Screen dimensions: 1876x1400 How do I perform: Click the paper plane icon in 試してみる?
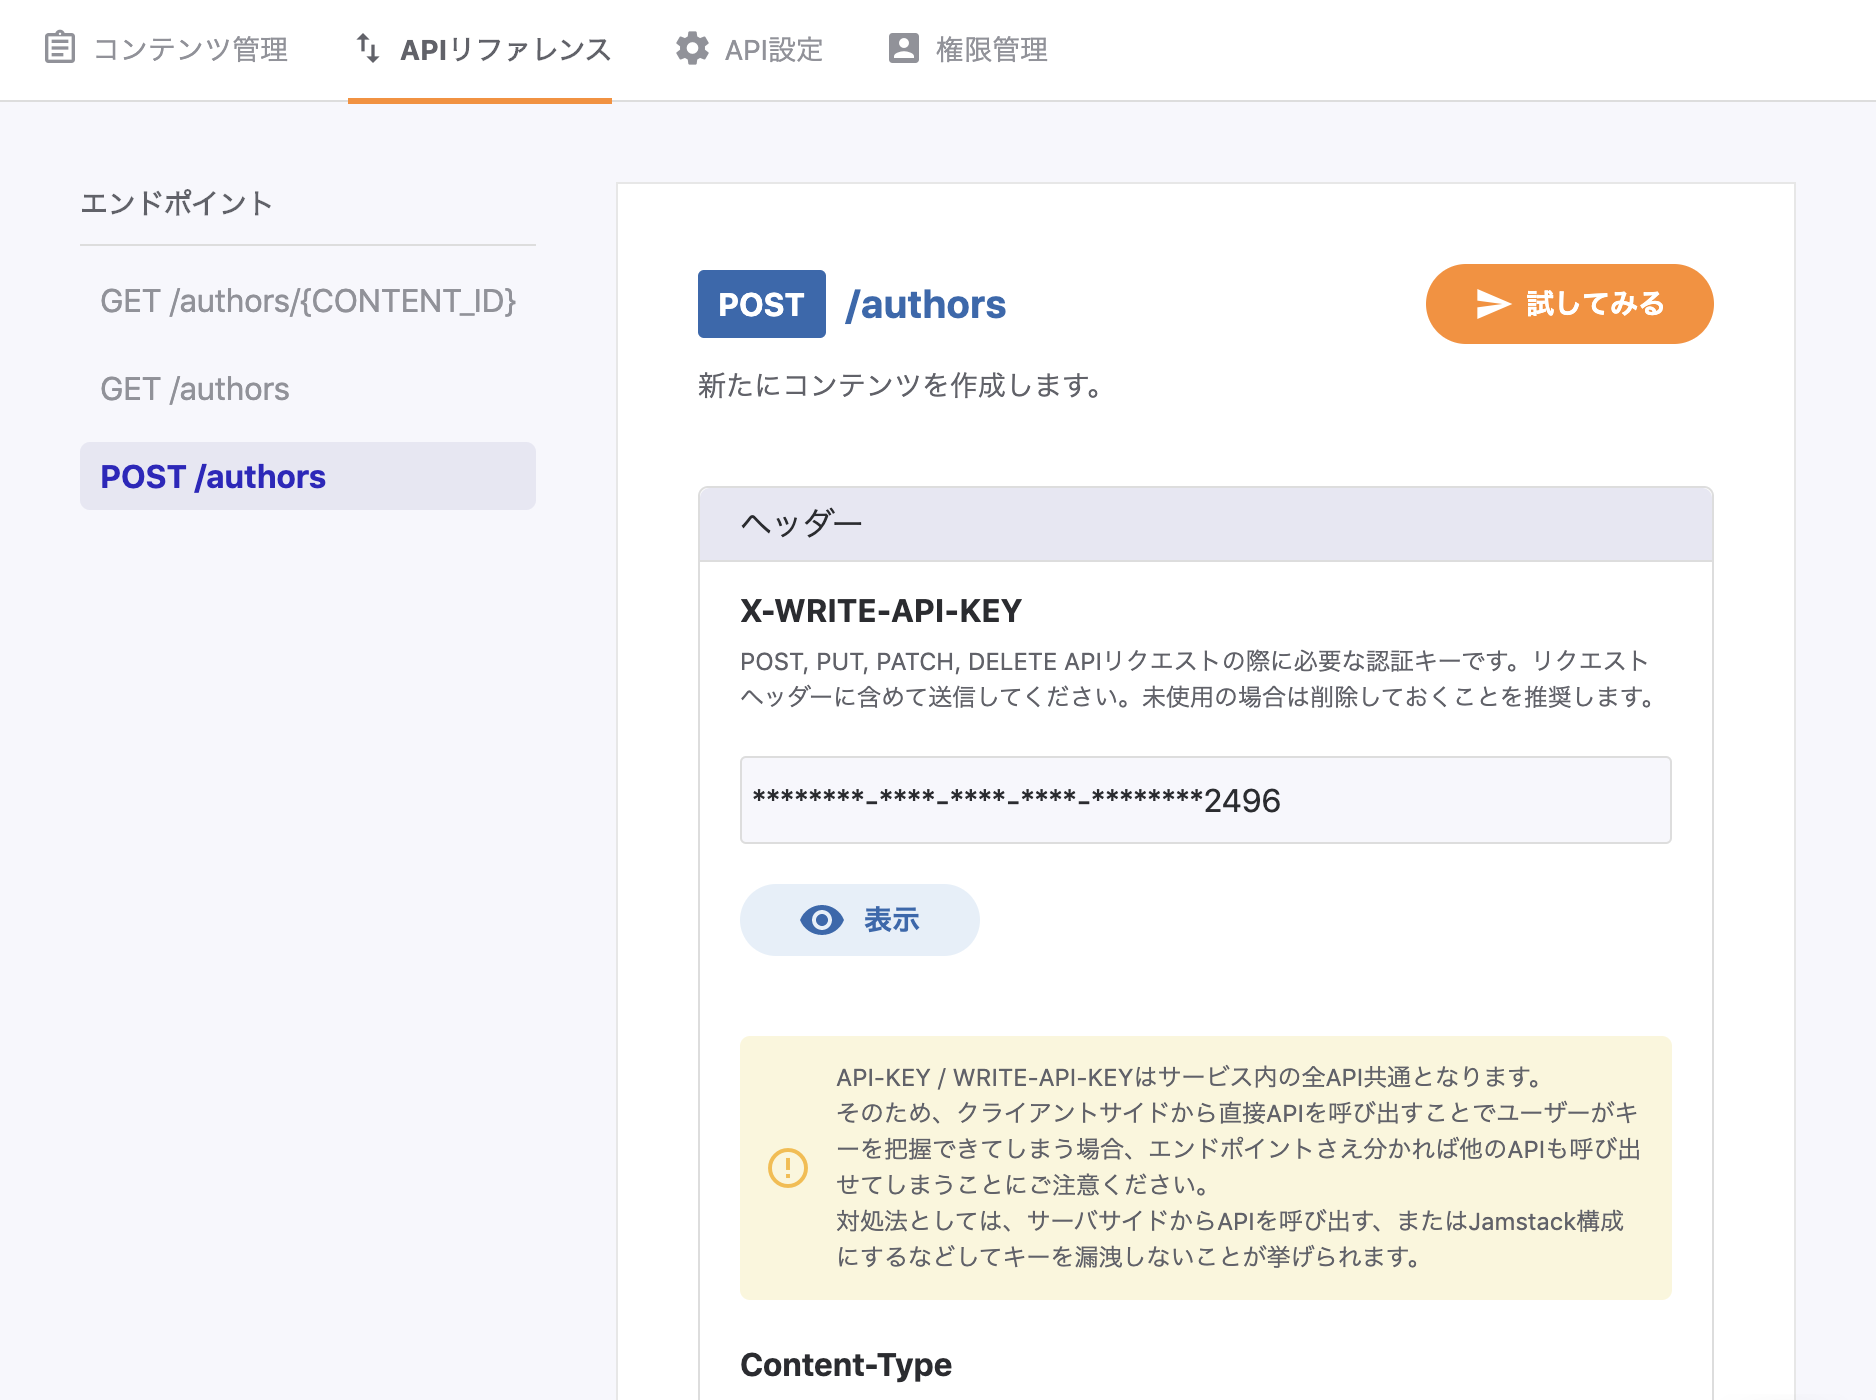click(x=1493, y=304)
